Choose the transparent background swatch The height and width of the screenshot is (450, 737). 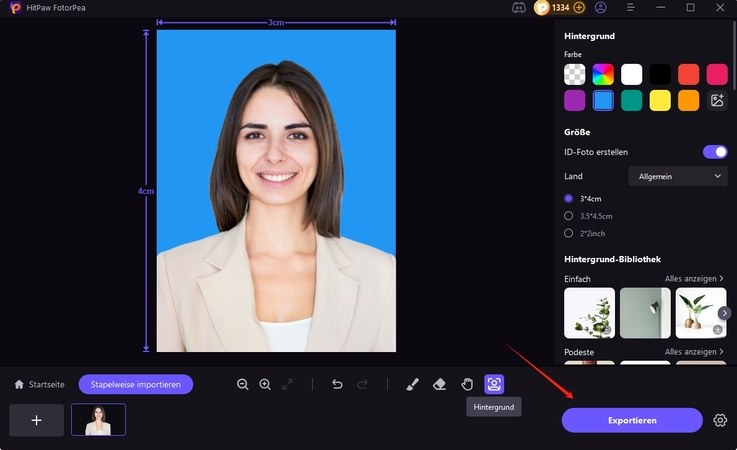point(574,74)
